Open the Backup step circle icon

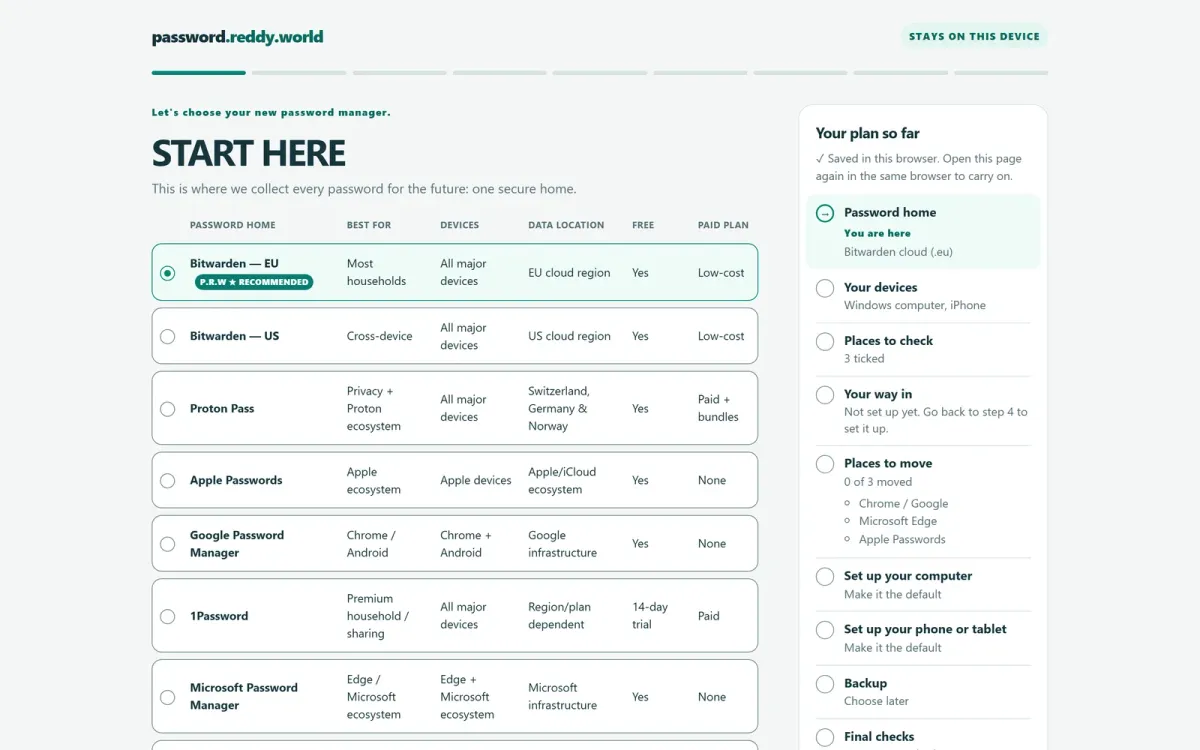825,684
